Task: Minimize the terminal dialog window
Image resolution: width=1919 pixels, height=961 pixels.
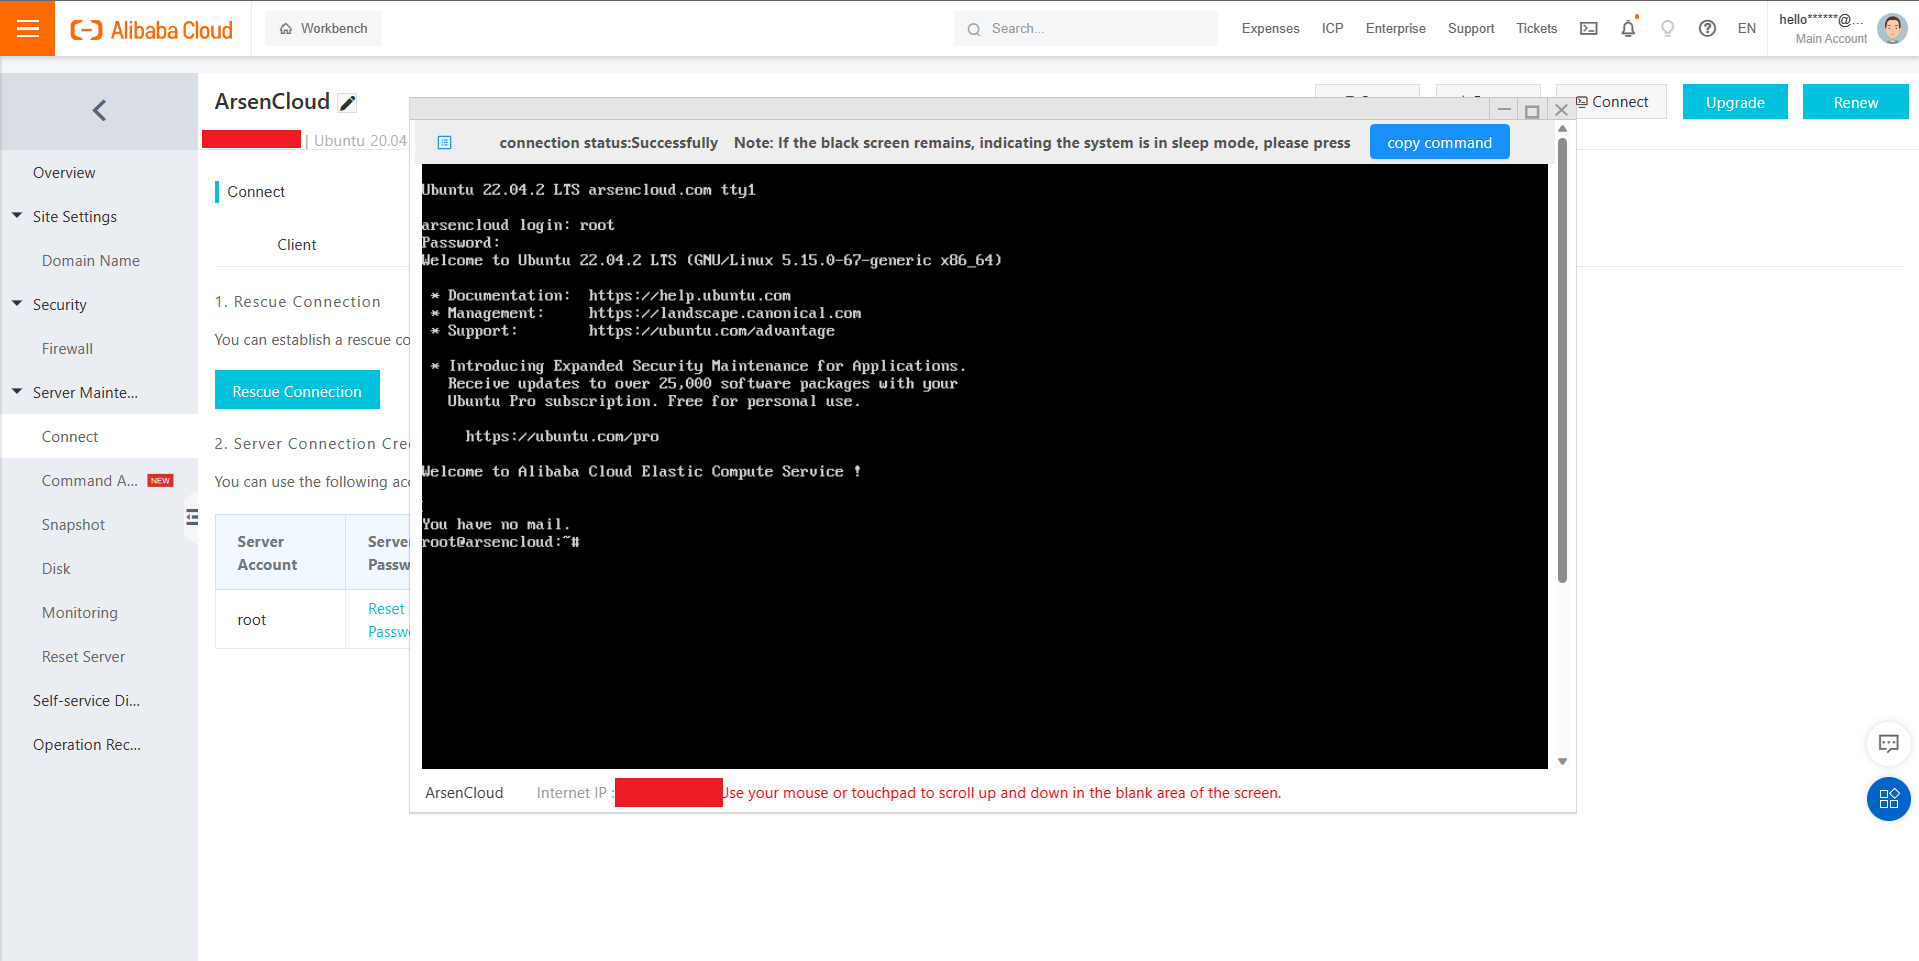Action: pos(1504,110)
